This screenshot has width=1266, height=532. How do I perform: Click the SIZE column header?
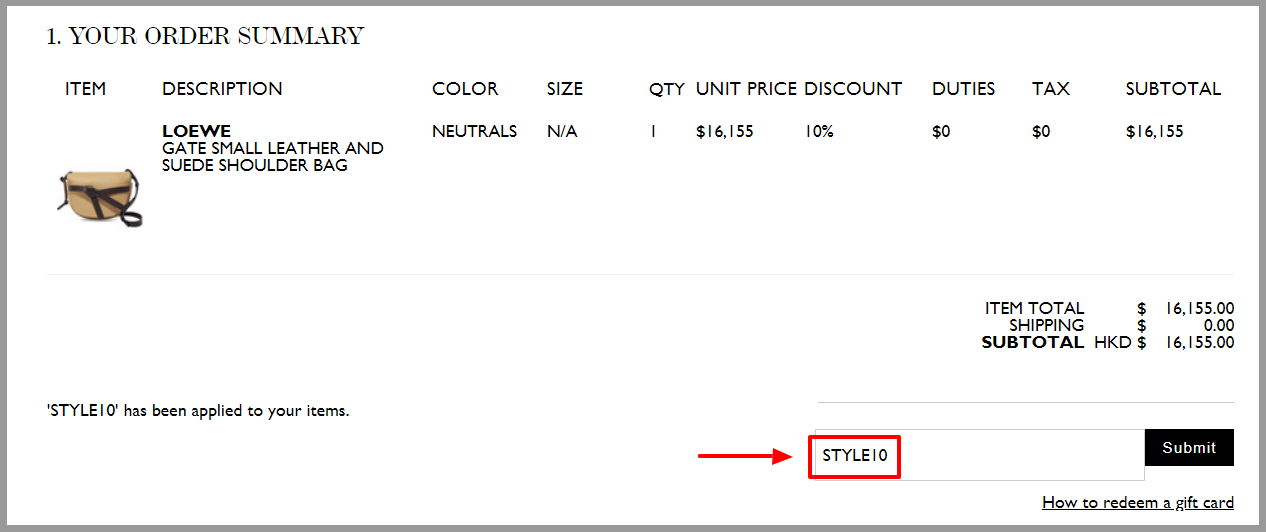[565, 89]
